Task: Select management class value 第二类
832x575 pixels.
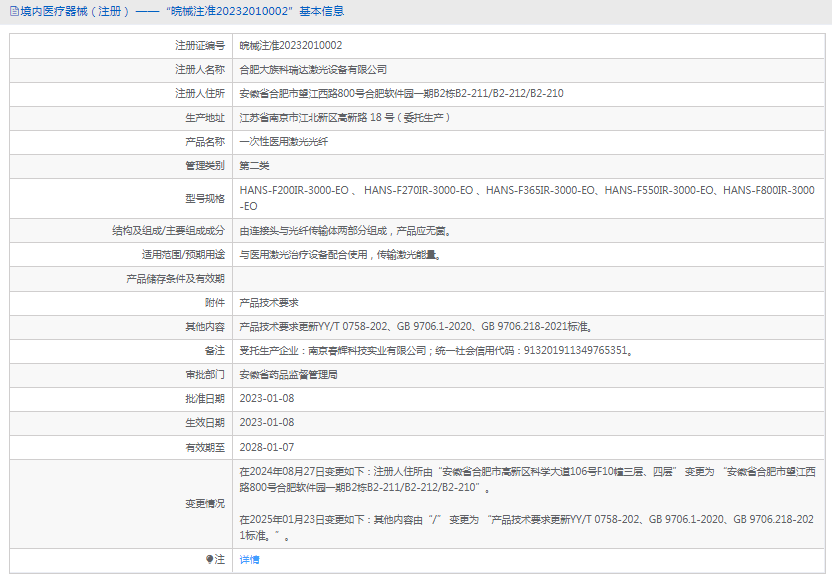Action: (x=254, y=165)
